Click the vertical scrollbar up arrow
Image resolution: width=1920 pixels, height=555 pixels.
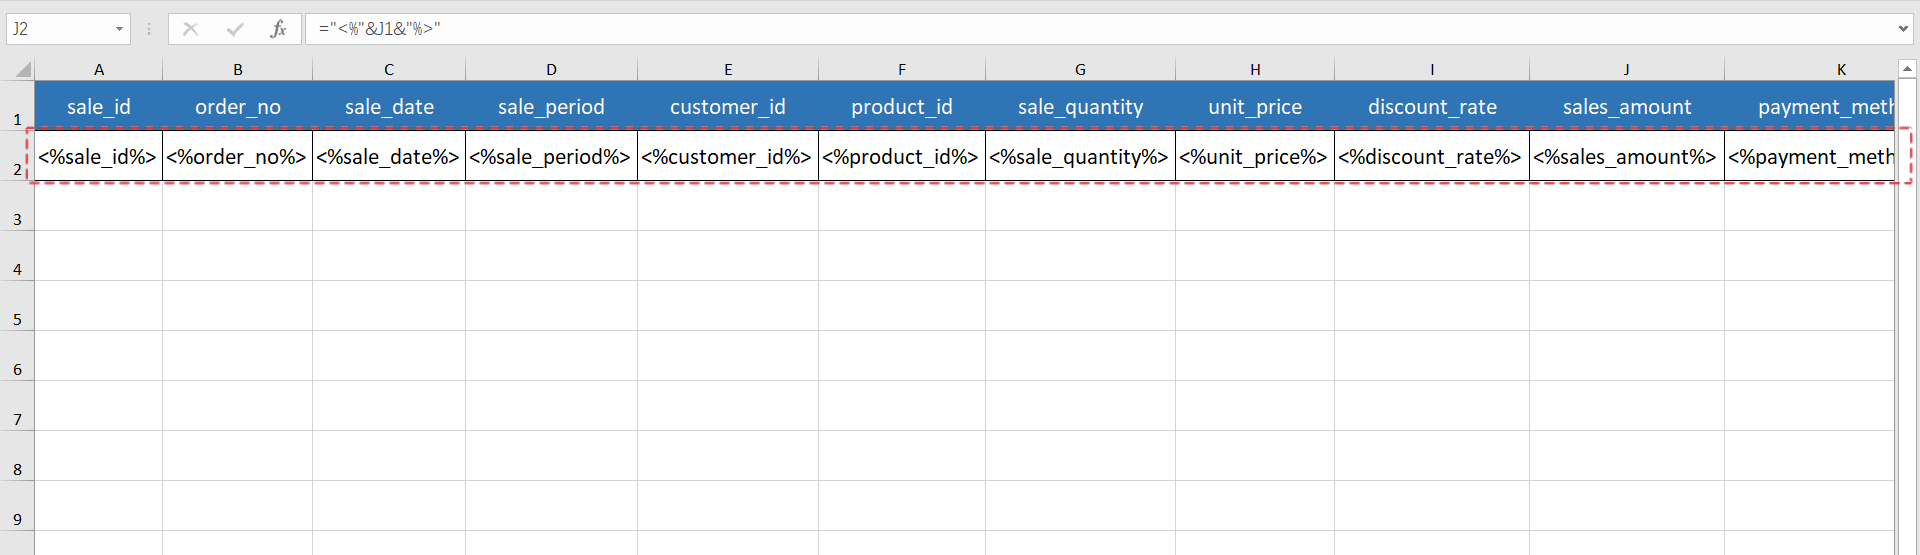[x=1907, y=69]
